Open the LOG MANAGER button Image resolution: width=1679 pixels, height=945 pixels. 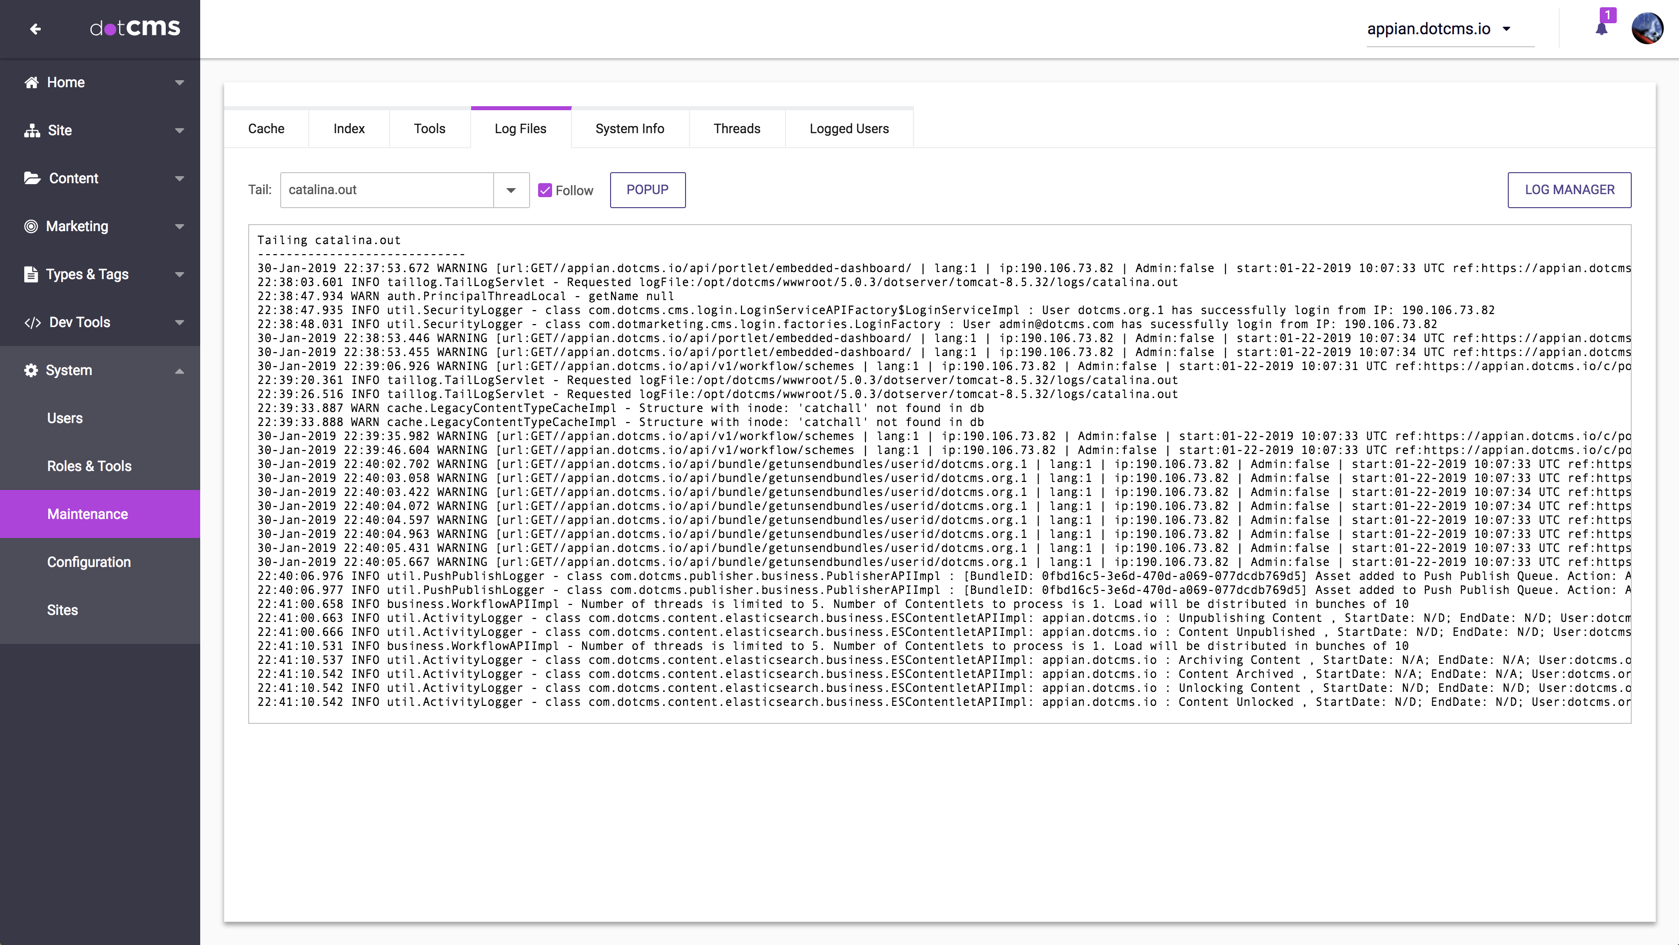[1569, 190]
